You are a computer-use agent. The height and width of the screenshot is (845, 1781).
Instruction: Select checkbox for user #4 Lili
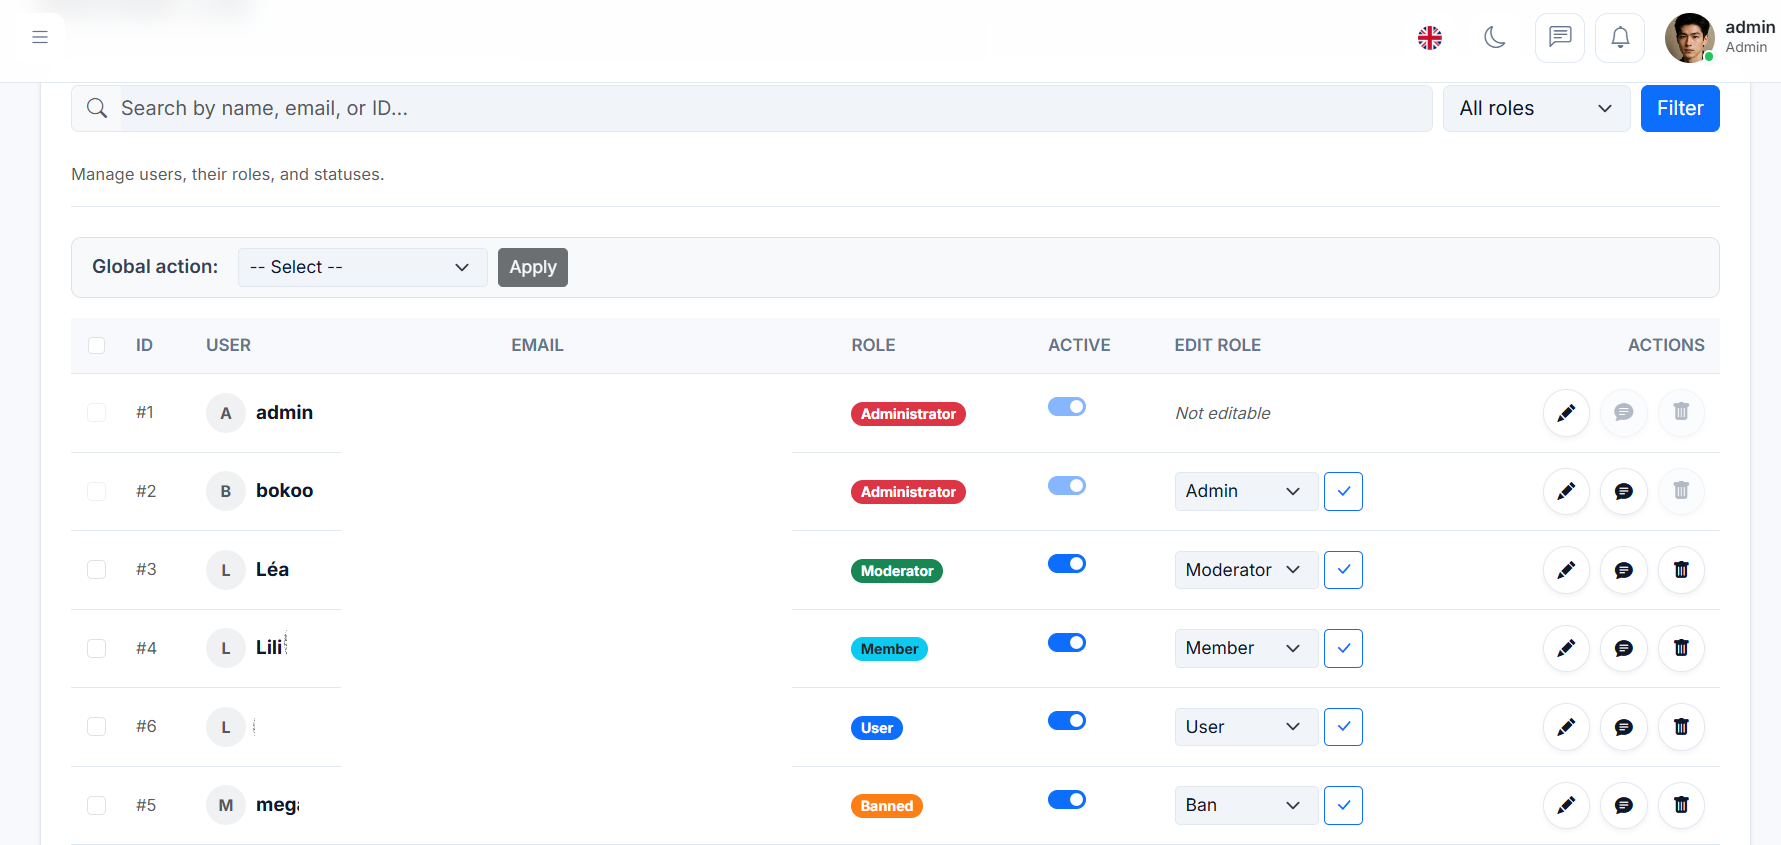[96, 648]
